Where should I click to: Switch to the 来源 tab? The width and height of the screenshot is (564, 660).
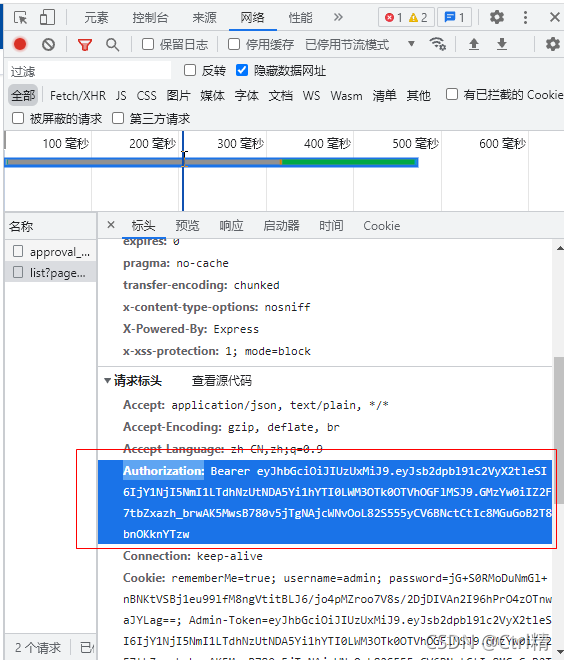tap(205, 17)
